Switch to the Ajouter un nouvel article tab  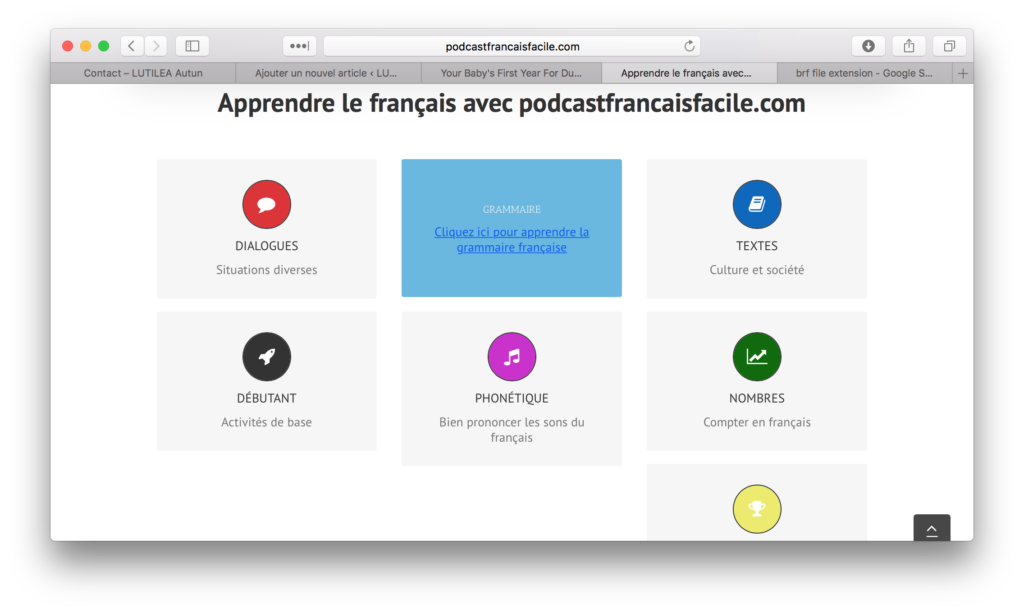tap(326, 73)
